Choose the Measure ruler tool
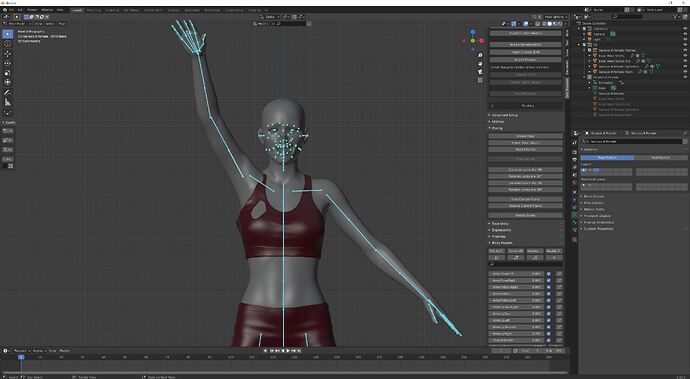690x379 pixels. [7, 102]
